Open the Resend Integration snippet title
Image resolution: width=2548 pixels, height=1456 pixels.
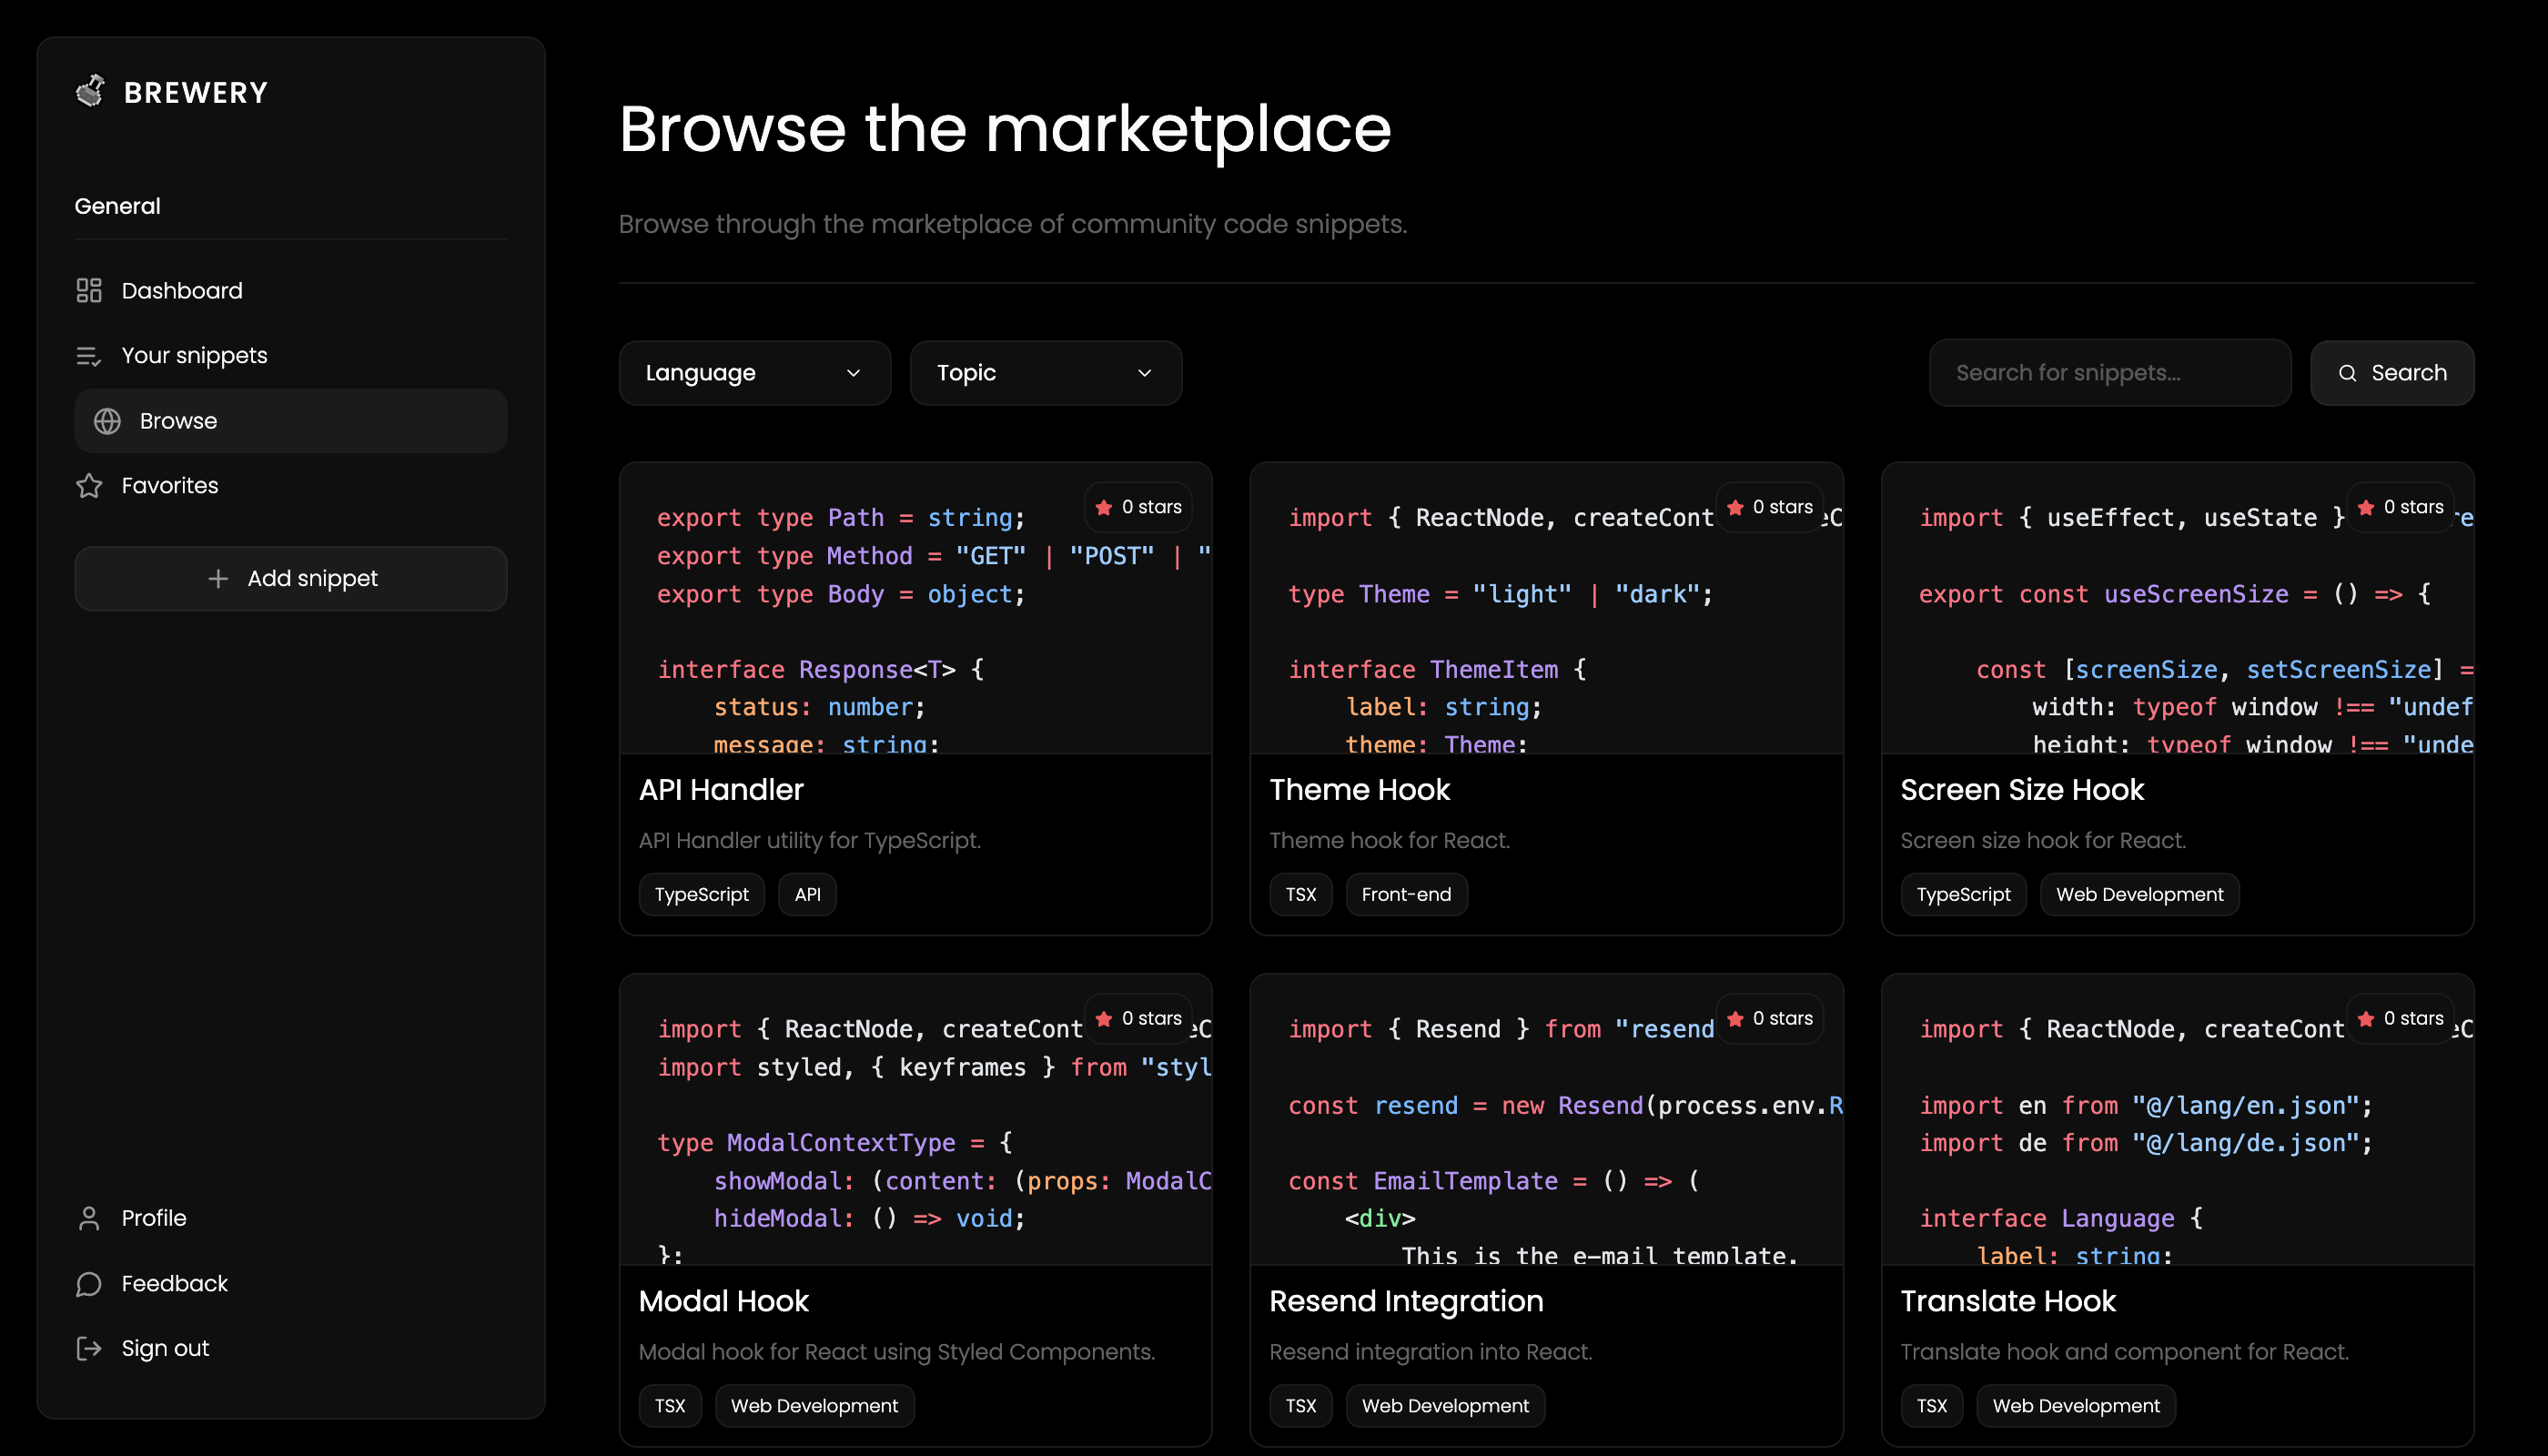click(x=1406, y=1301)
